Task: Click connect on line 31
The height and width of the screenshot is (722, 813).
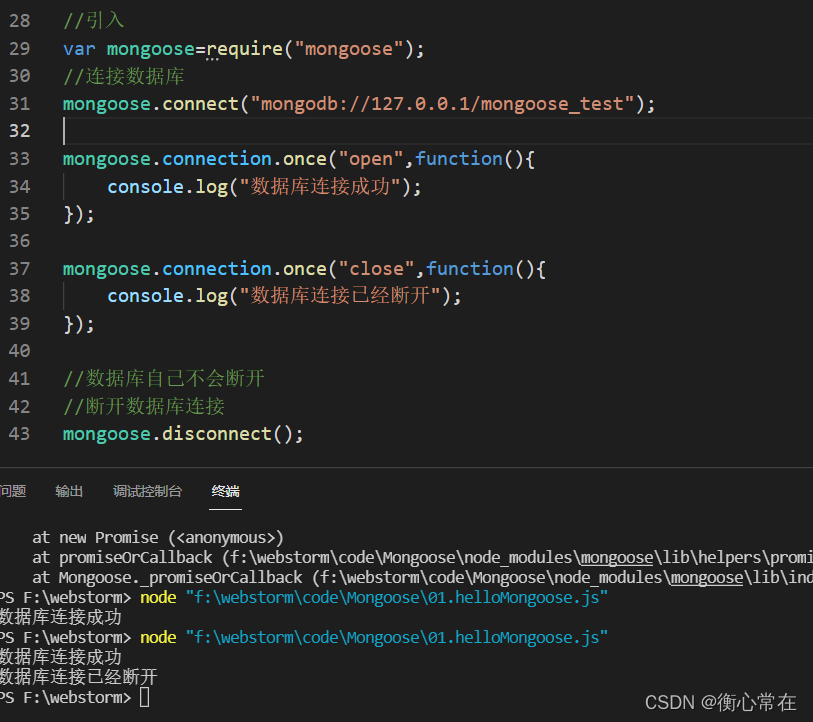Action: (201, 104)
